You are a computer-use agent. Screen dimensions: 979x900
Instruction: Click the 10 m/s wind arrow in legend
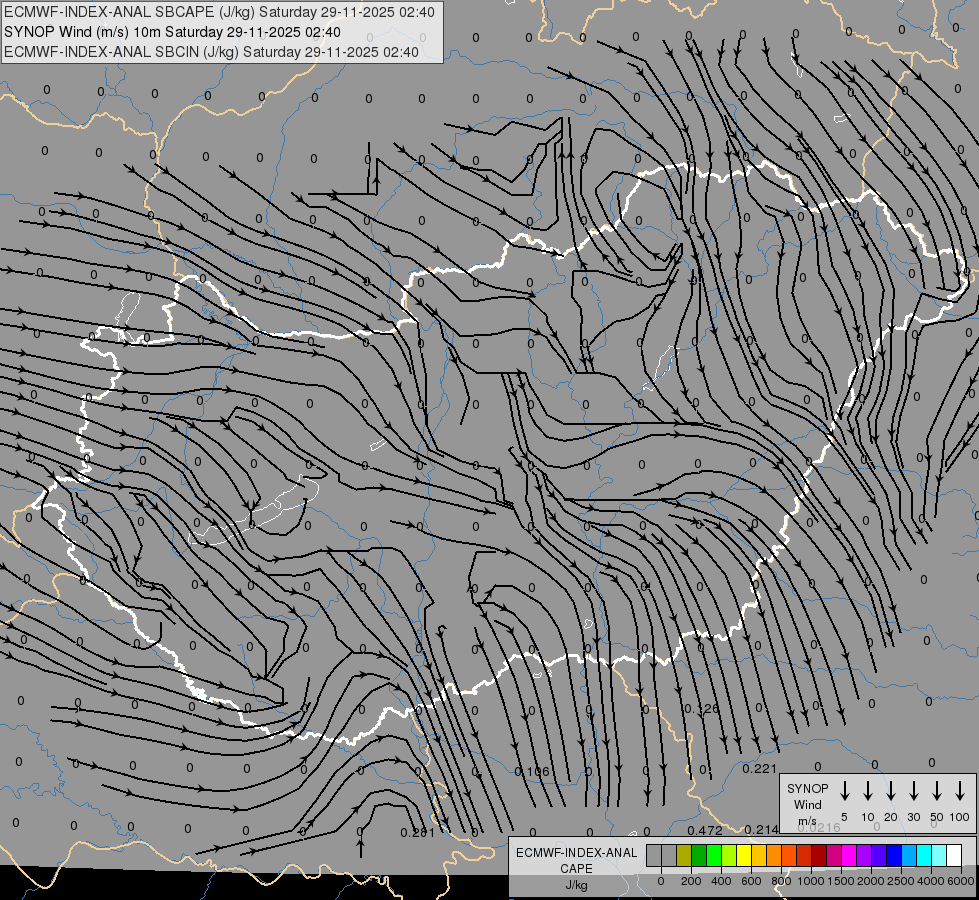(x=868, y=791)
